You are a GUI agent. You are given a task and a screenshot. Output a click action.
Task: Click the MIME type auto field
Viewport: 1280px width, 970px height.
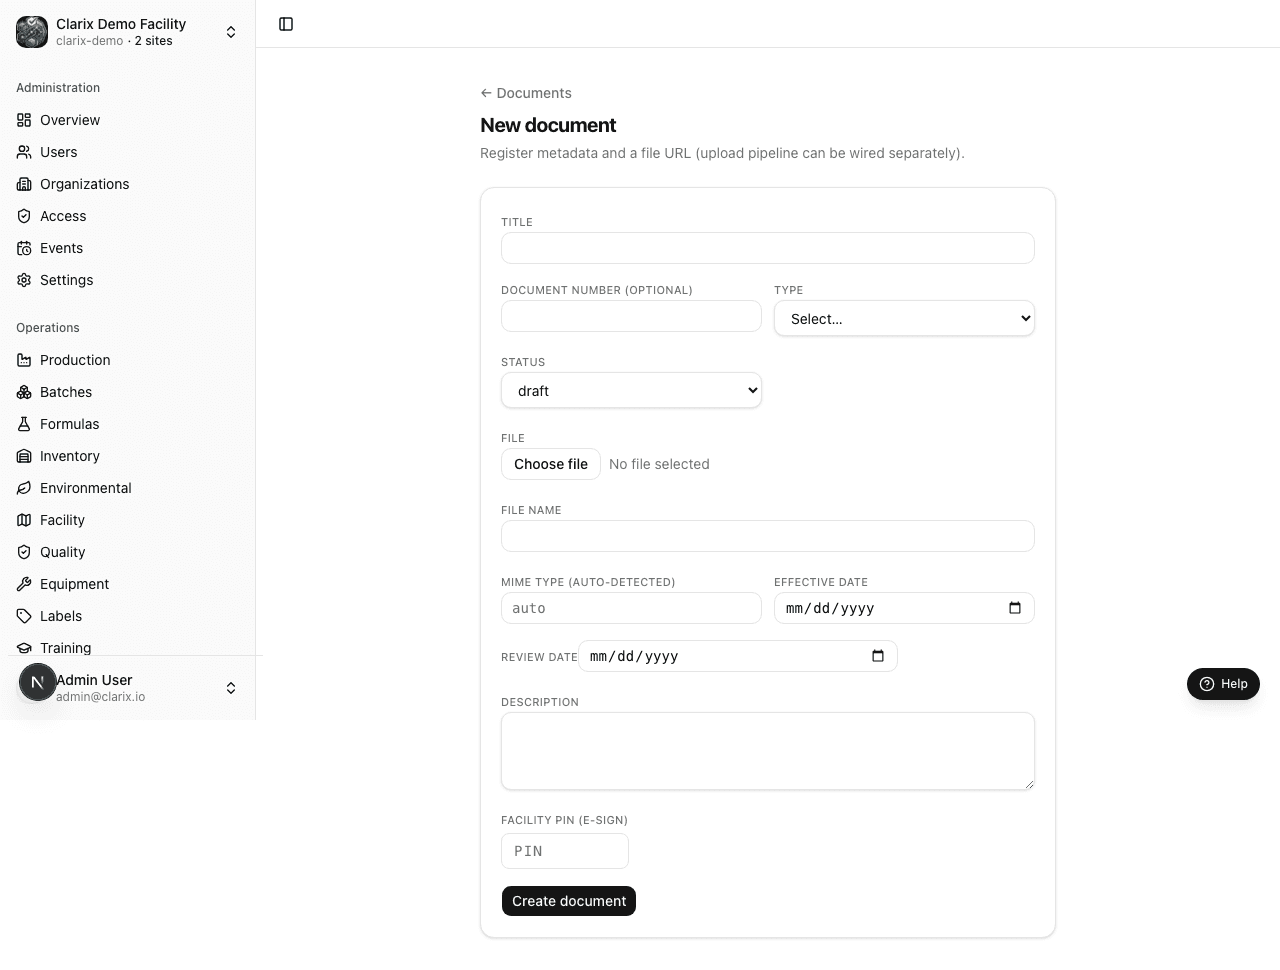point(631,608)
